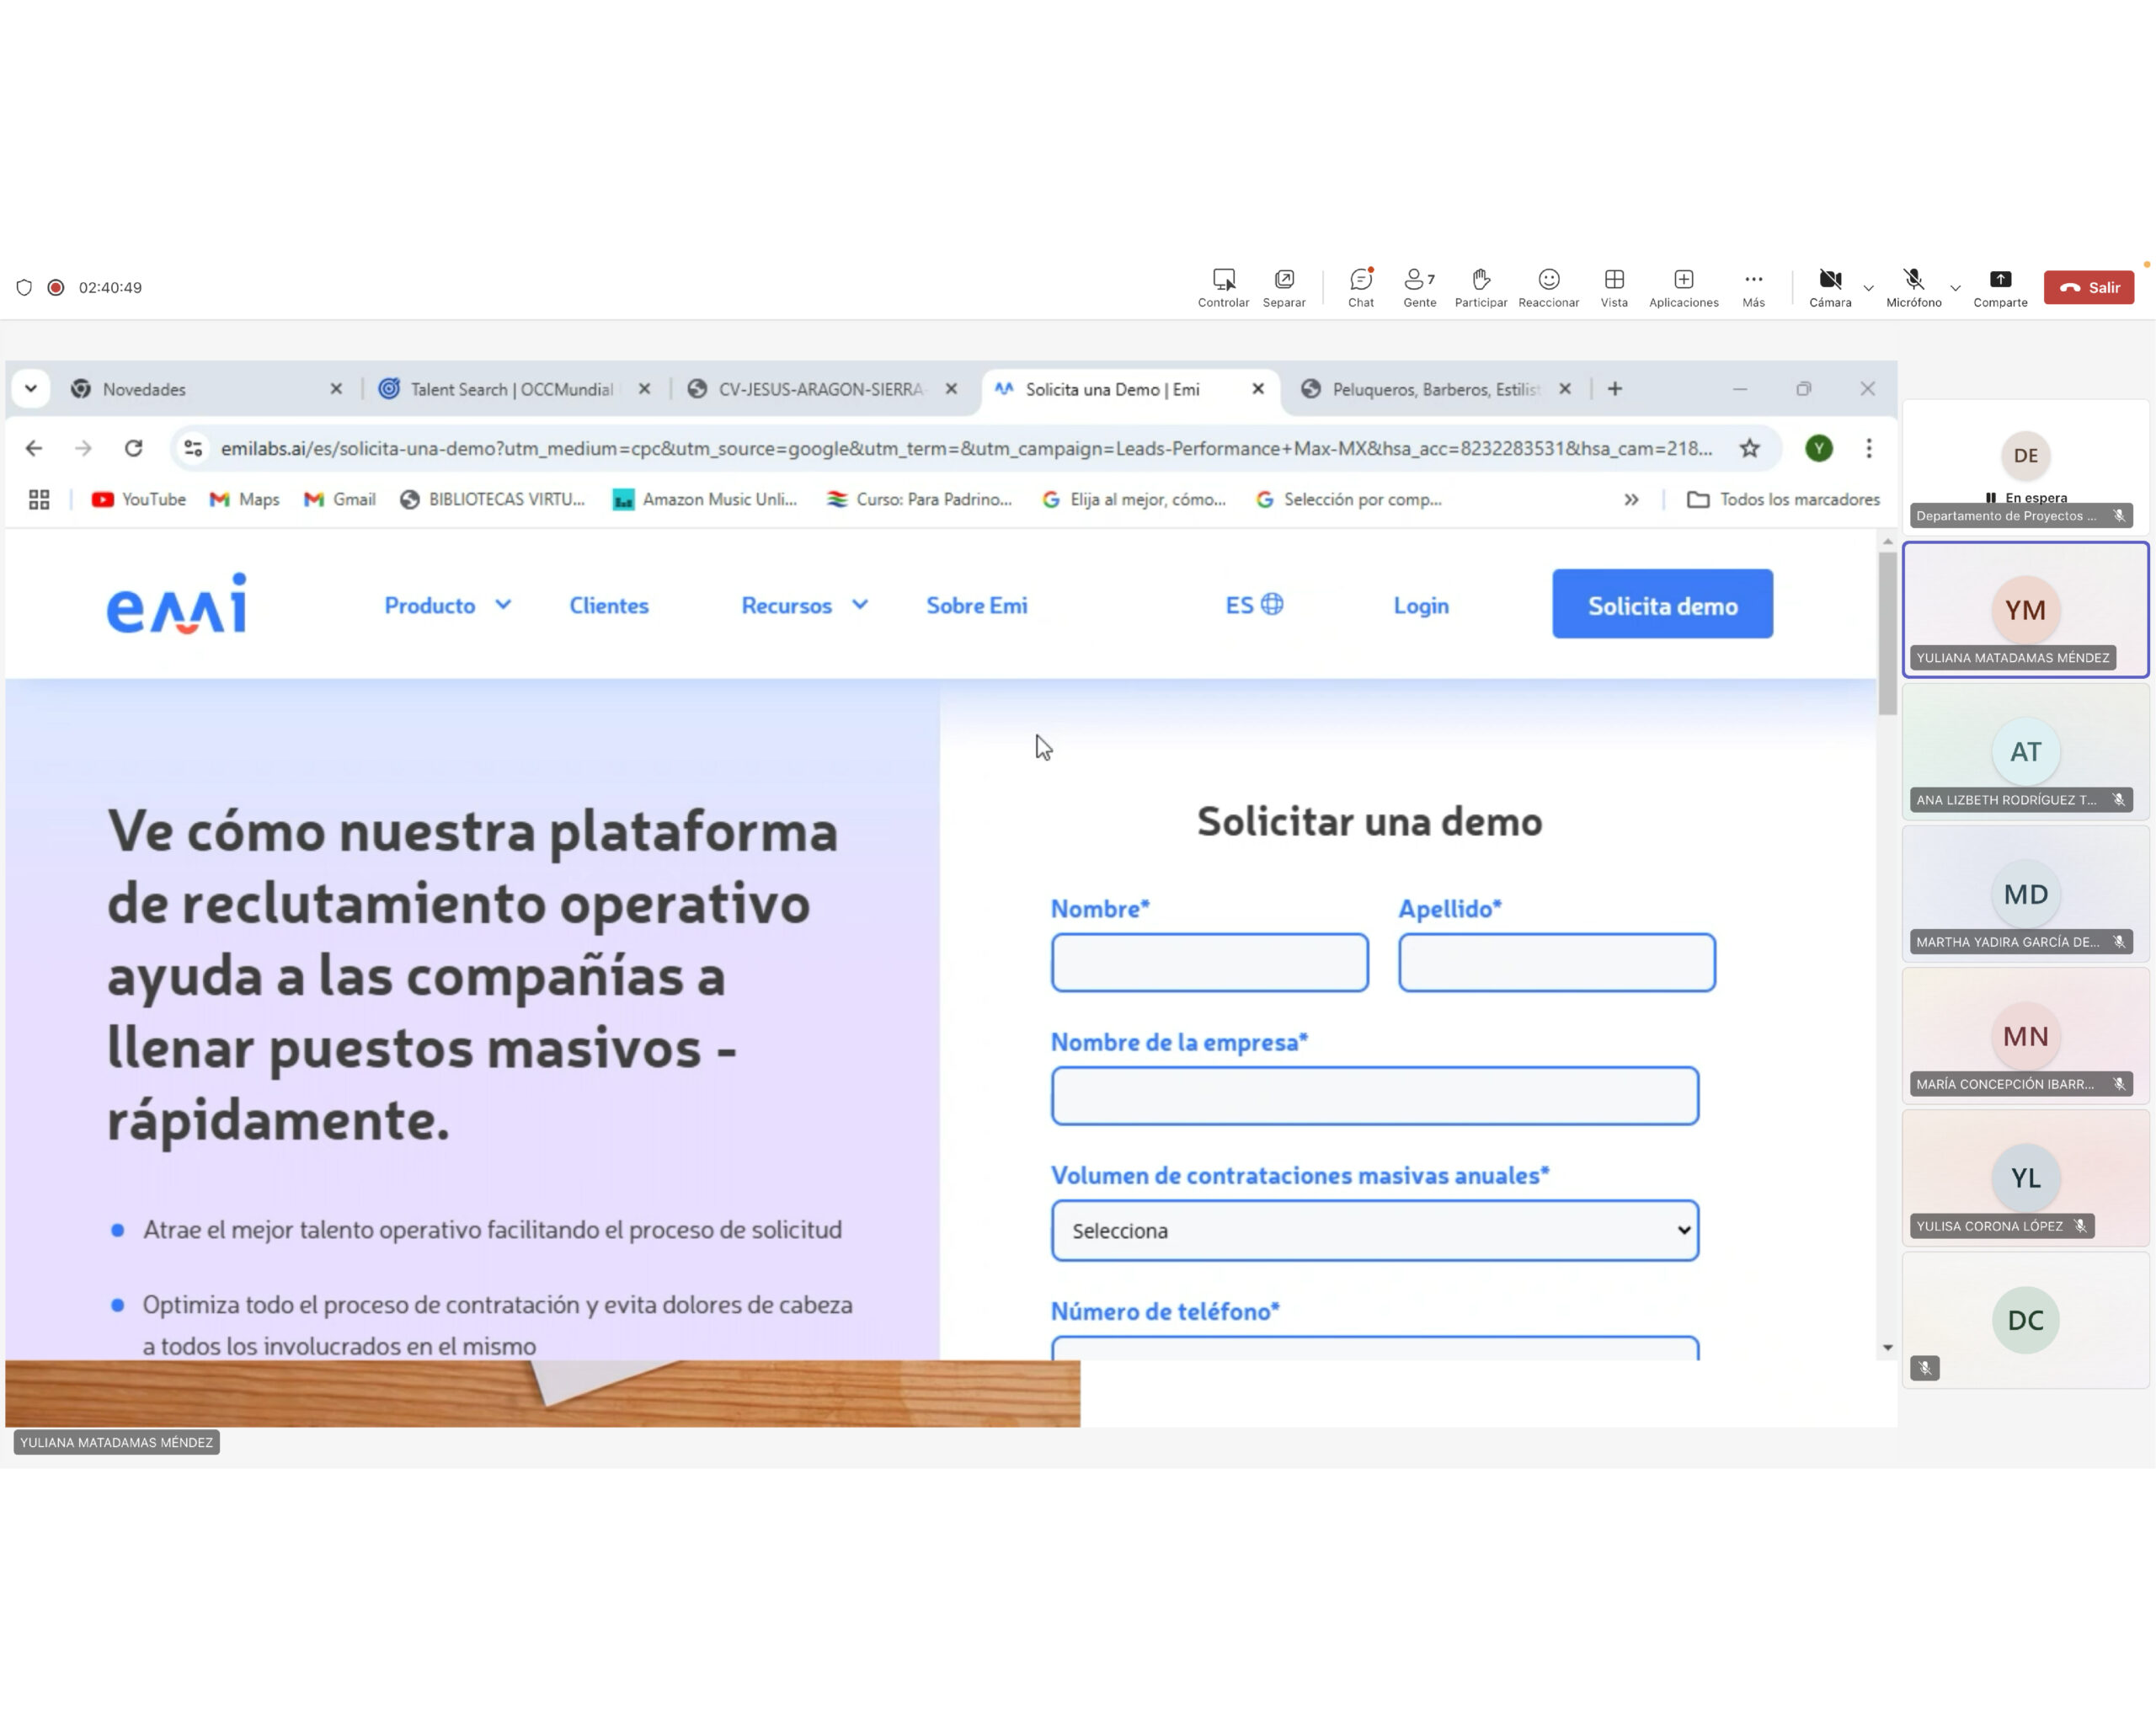Select YULIANA MATADAMAS MÉNDEZ participant tile
The width and height of the screenshot is (2156, 1725).
click(x=2025, y=609)
